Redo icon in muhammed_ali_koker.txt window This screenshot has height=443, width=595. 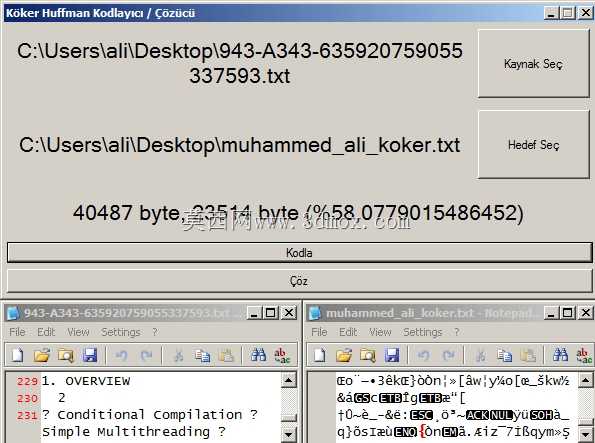click(448, 355)
